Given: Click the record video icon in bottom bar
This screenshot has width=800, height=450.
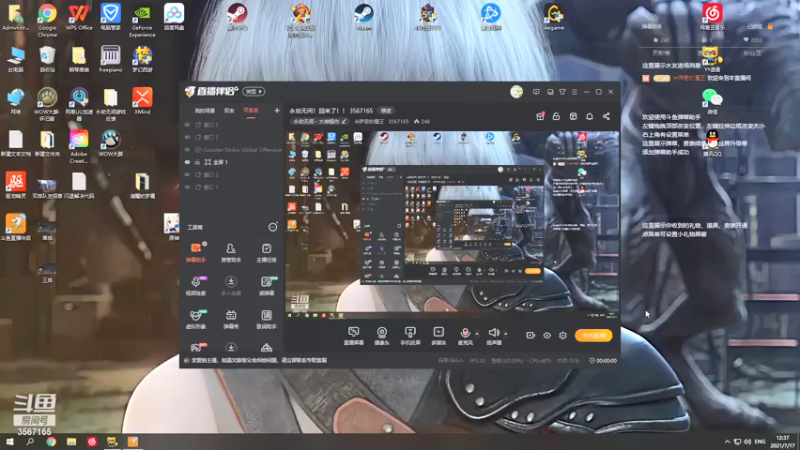Looking at the screenshot, I should click(530, 335).
